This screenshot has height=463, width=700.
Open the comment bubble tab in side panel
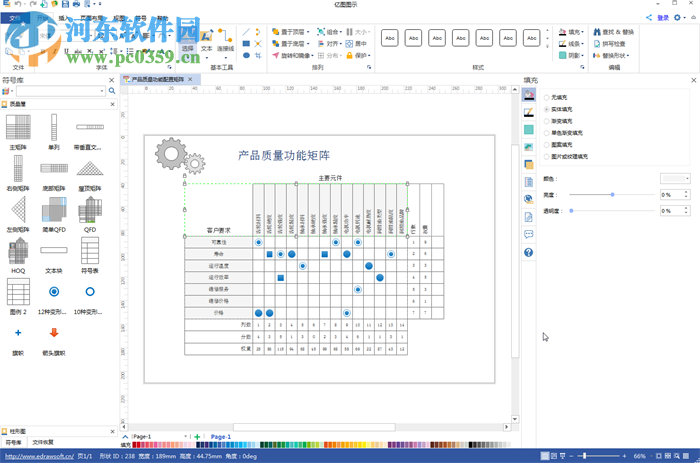click(529, 234)
